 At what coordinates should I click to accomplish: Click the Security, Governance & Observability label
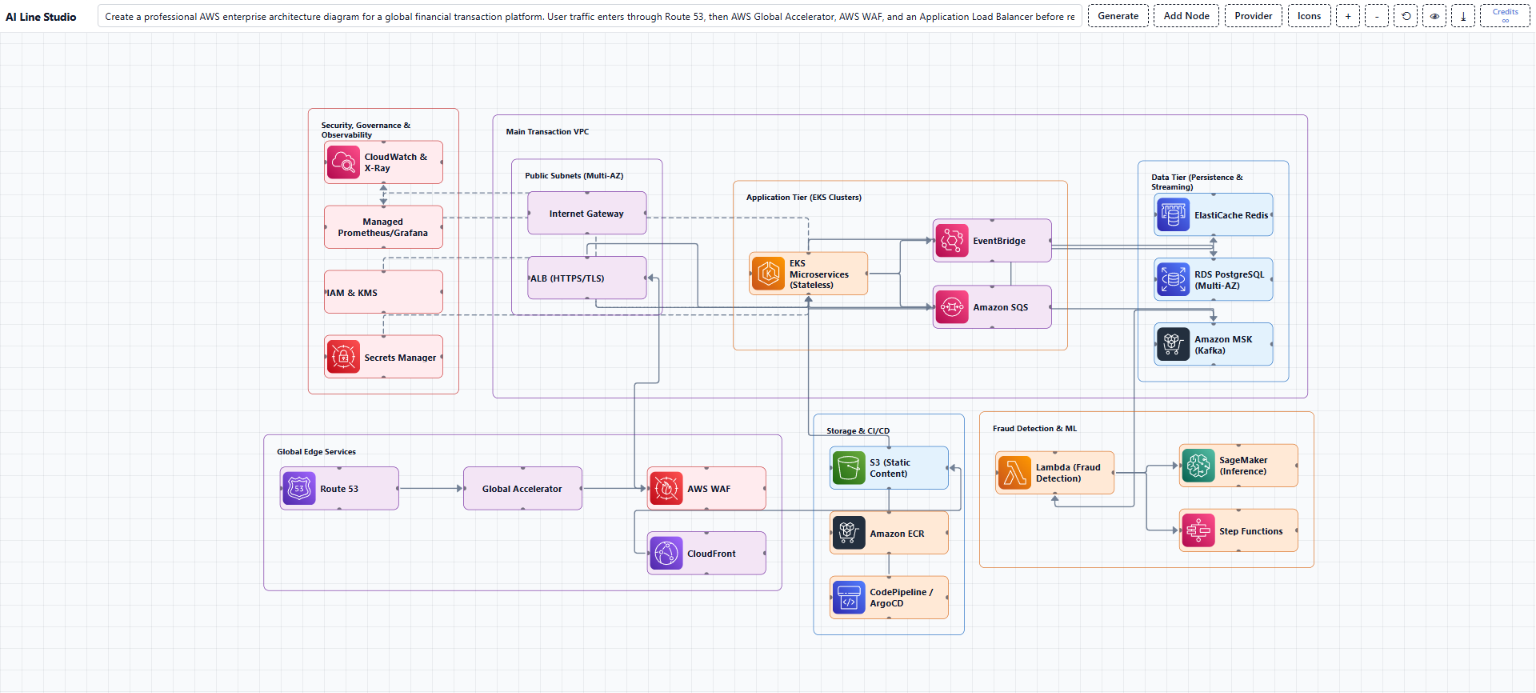(x=366, y=130)
